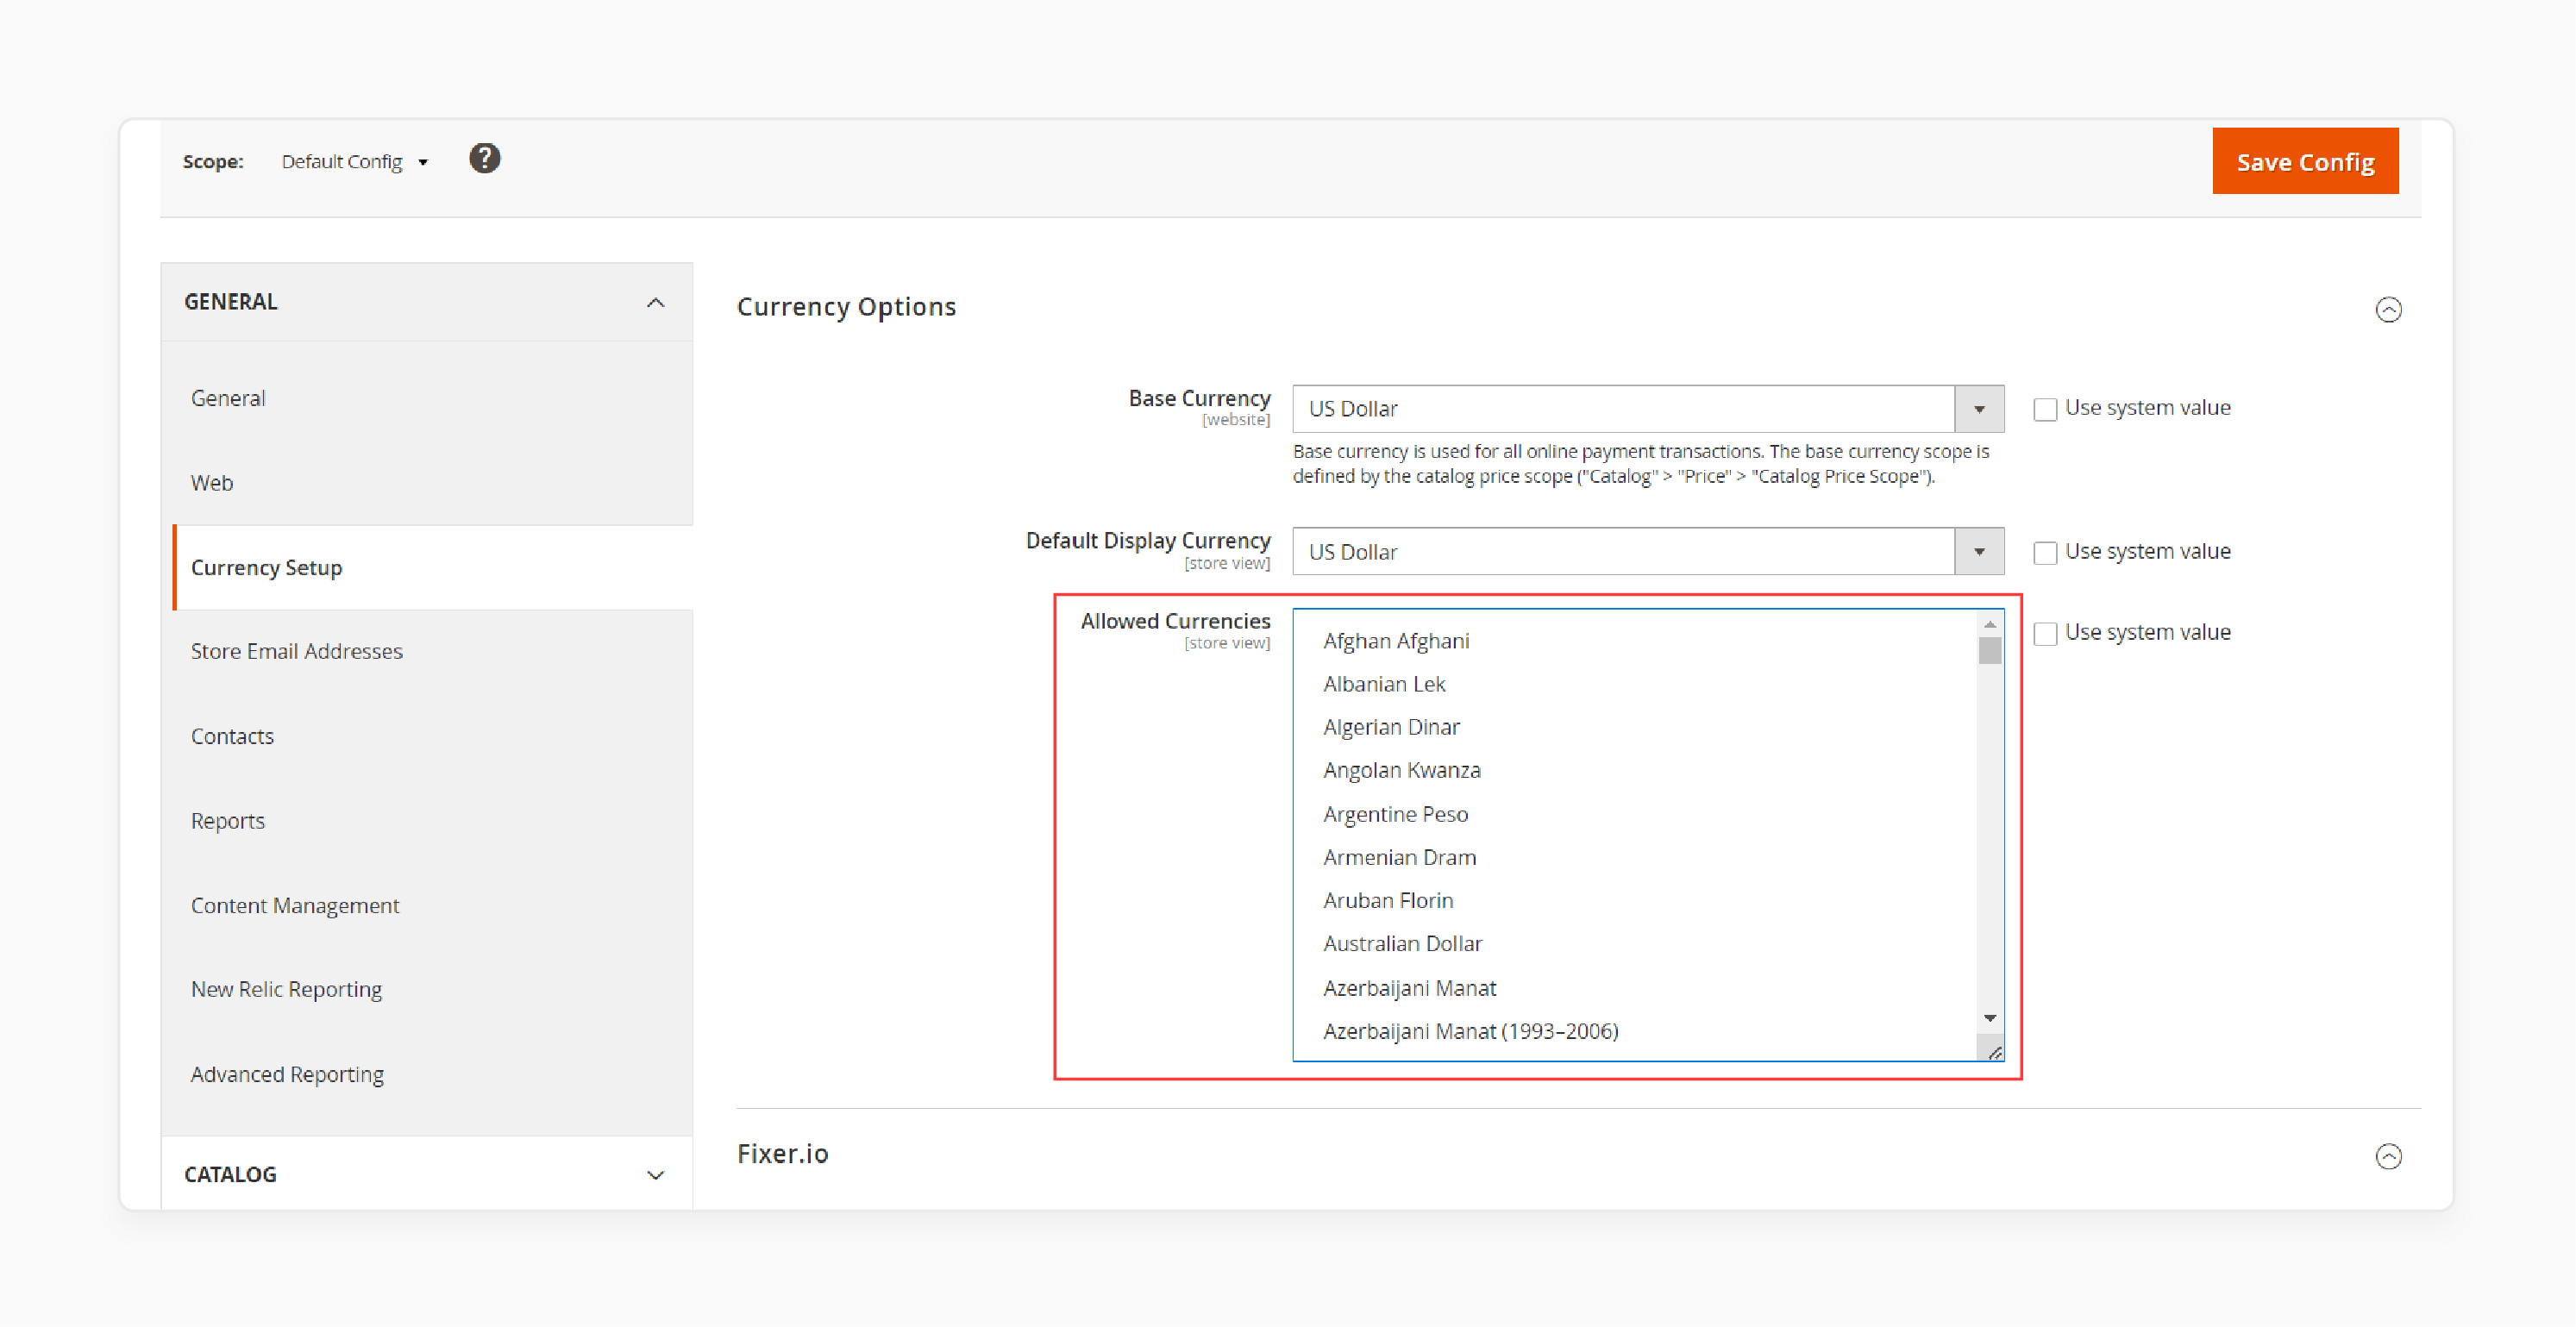2576x1327 pixels.
Task: Open the Scope Default Config dropdown
Action: (354, 162)
